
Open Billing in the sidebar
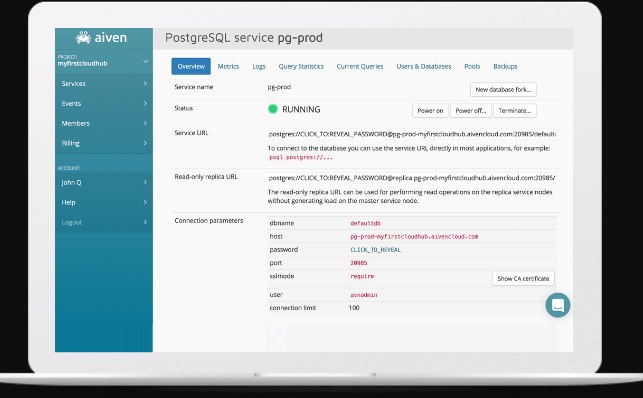(x=104, y=143)
